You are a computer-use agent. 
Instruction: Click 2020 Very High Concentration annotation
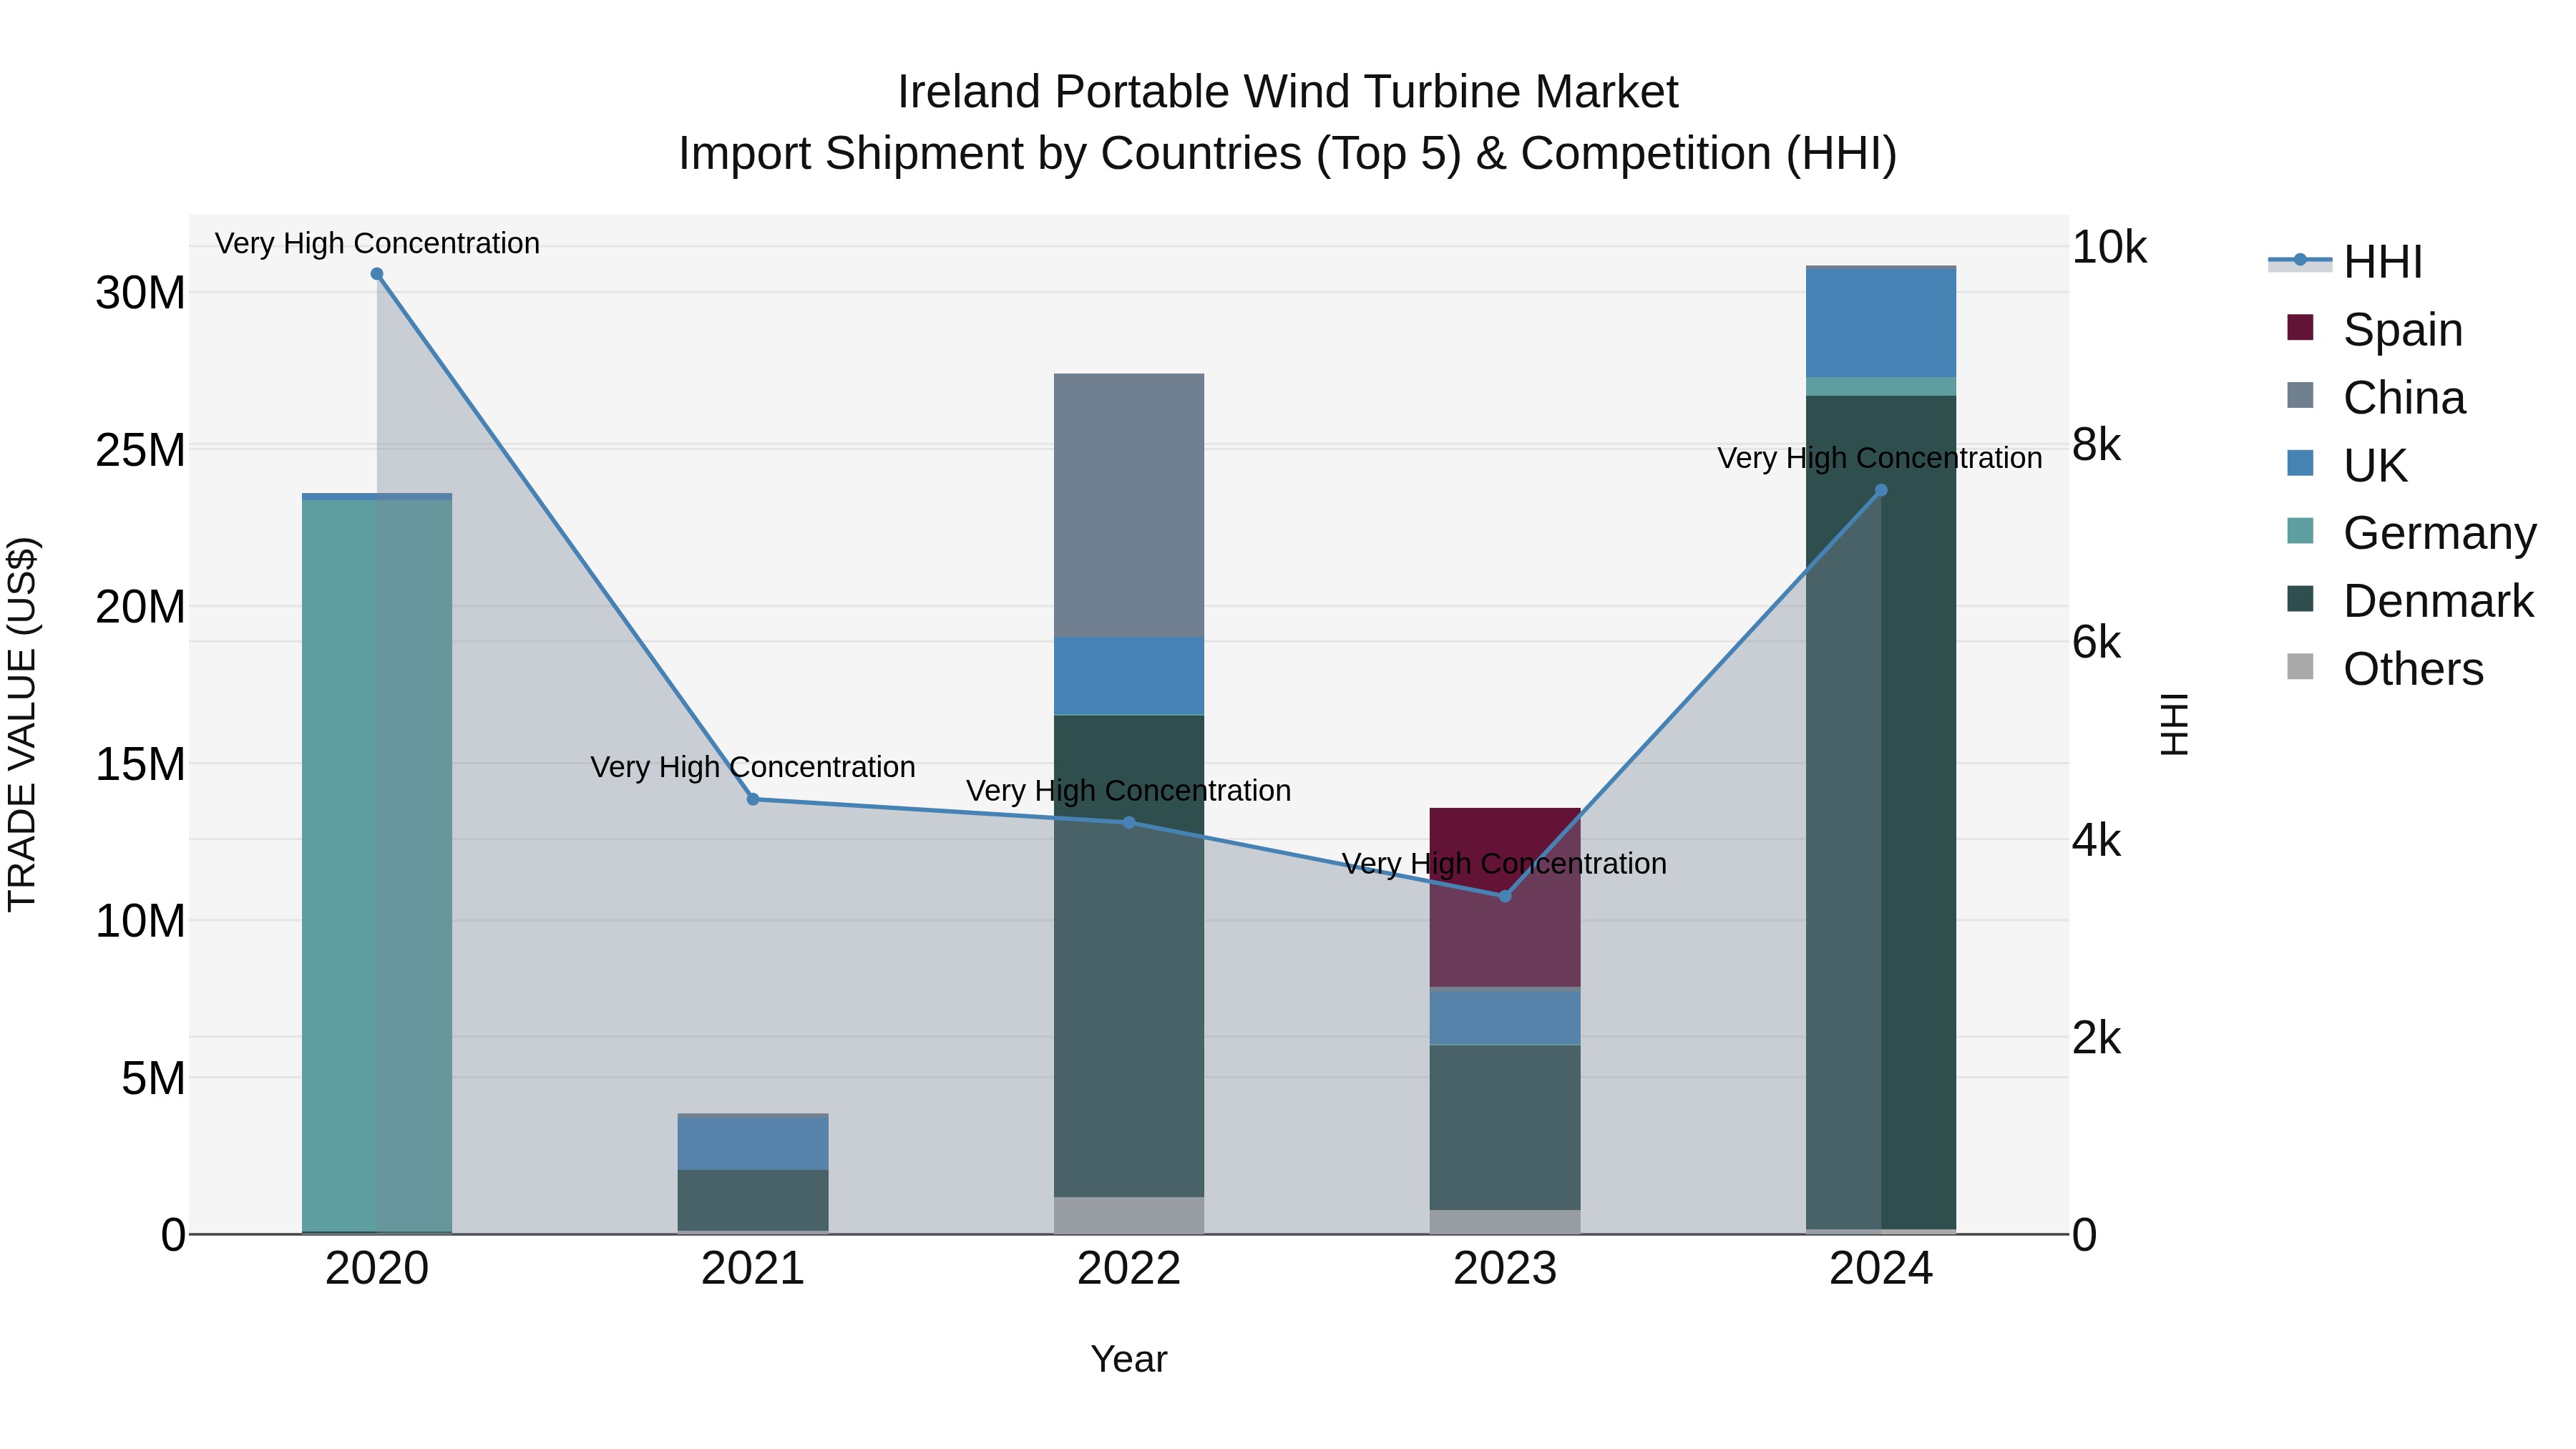(377, 243)
